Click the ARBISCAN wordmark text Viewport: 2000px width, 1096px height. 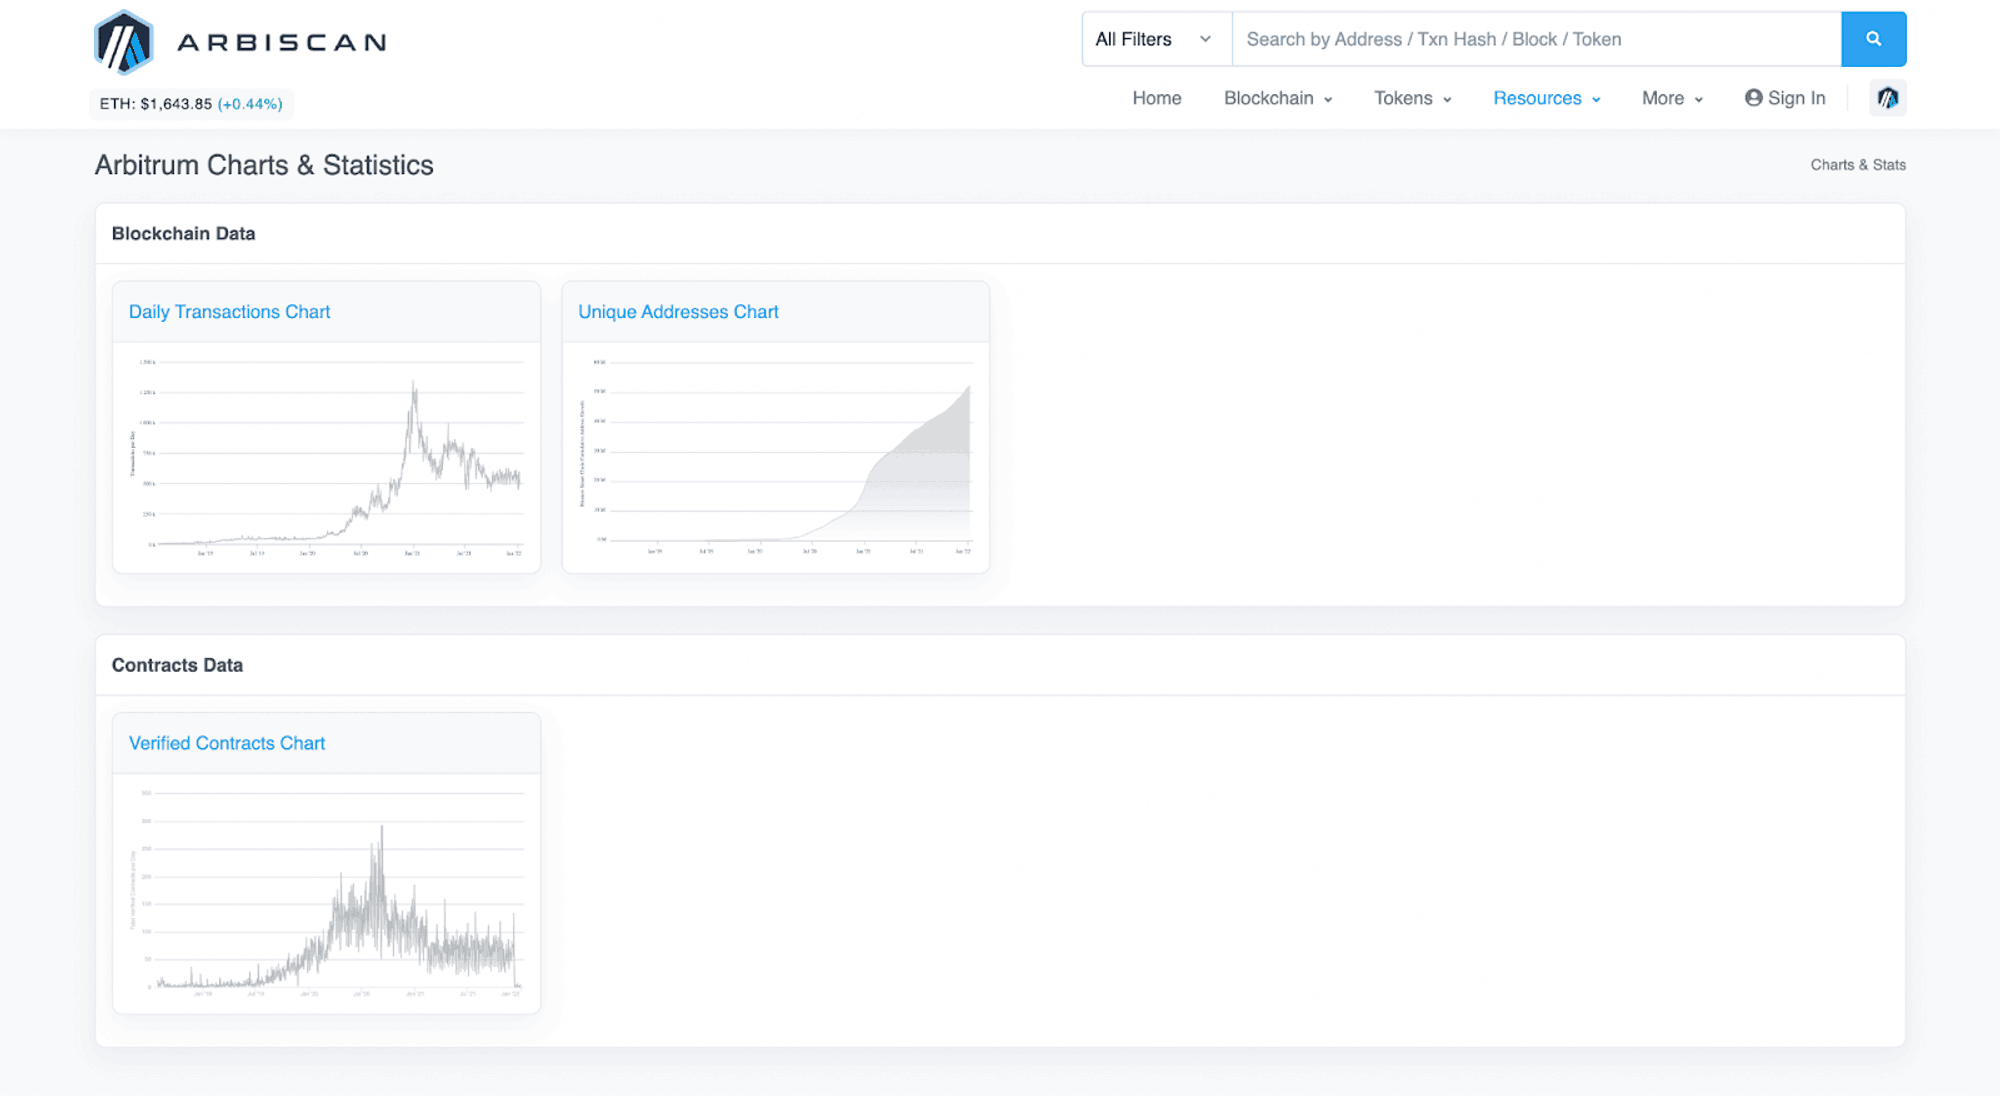click(282, 42)
